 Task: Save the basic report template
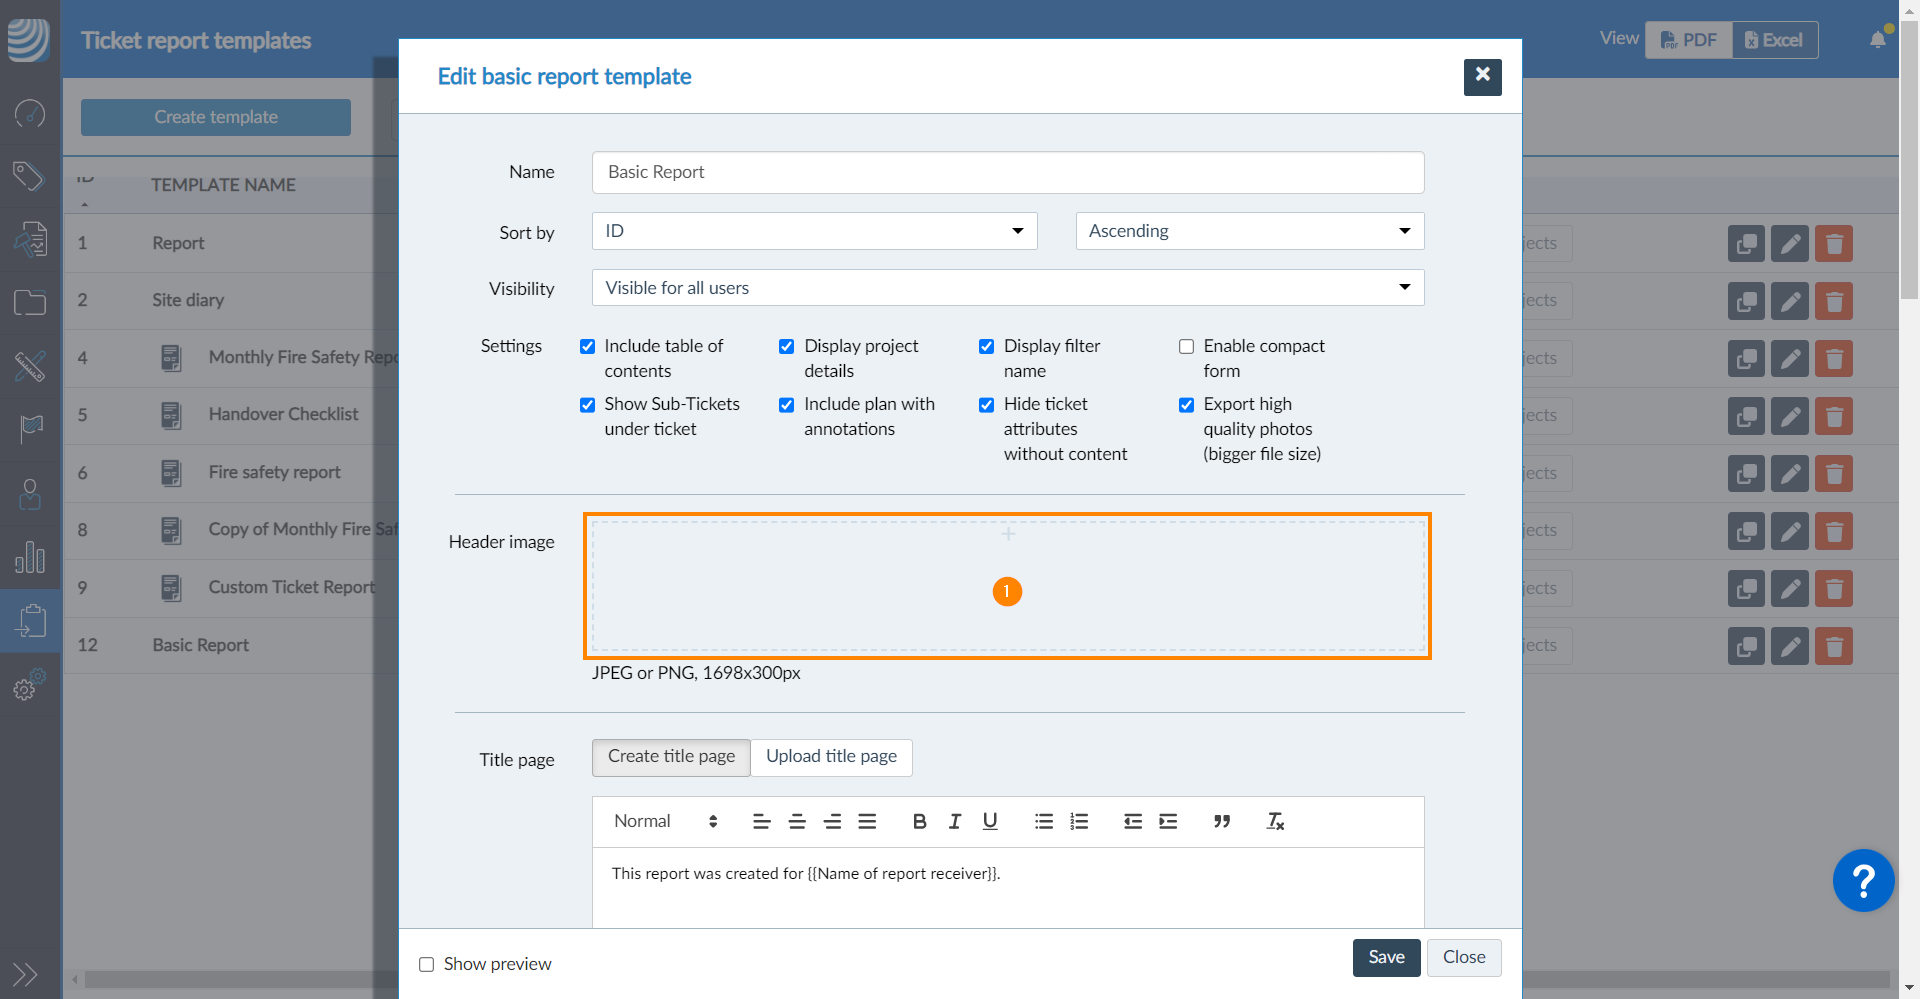tap(1386, 957)
